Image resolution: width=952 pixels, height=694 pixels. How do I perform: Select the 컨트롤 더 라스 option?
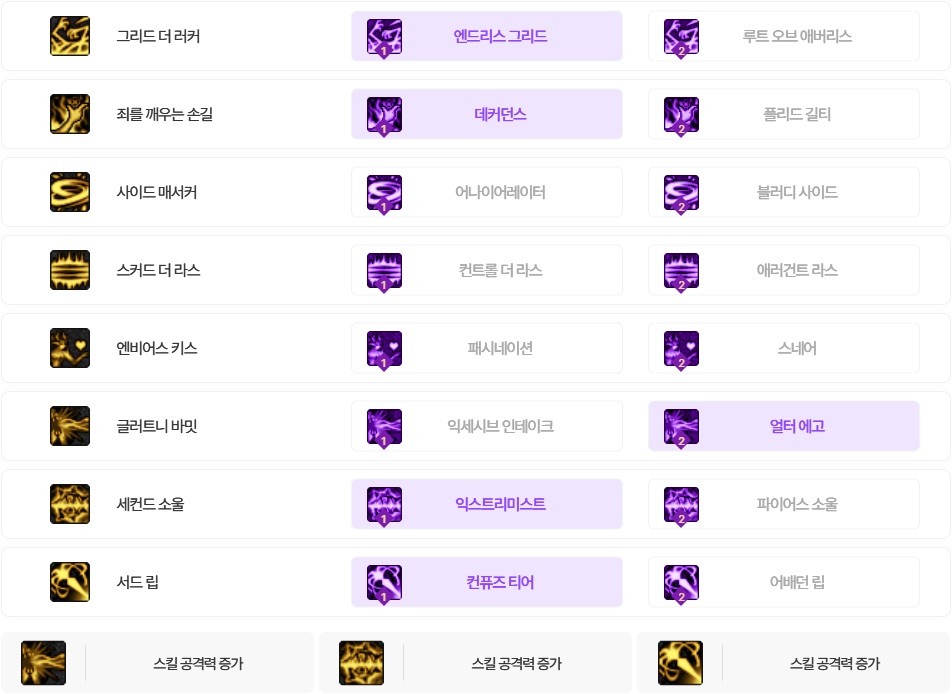click(487, 270)
